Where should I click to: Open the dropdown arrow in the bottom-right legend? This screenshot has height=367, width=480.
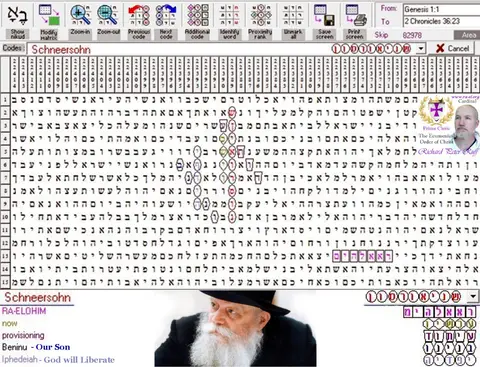(x=473, y=296)
